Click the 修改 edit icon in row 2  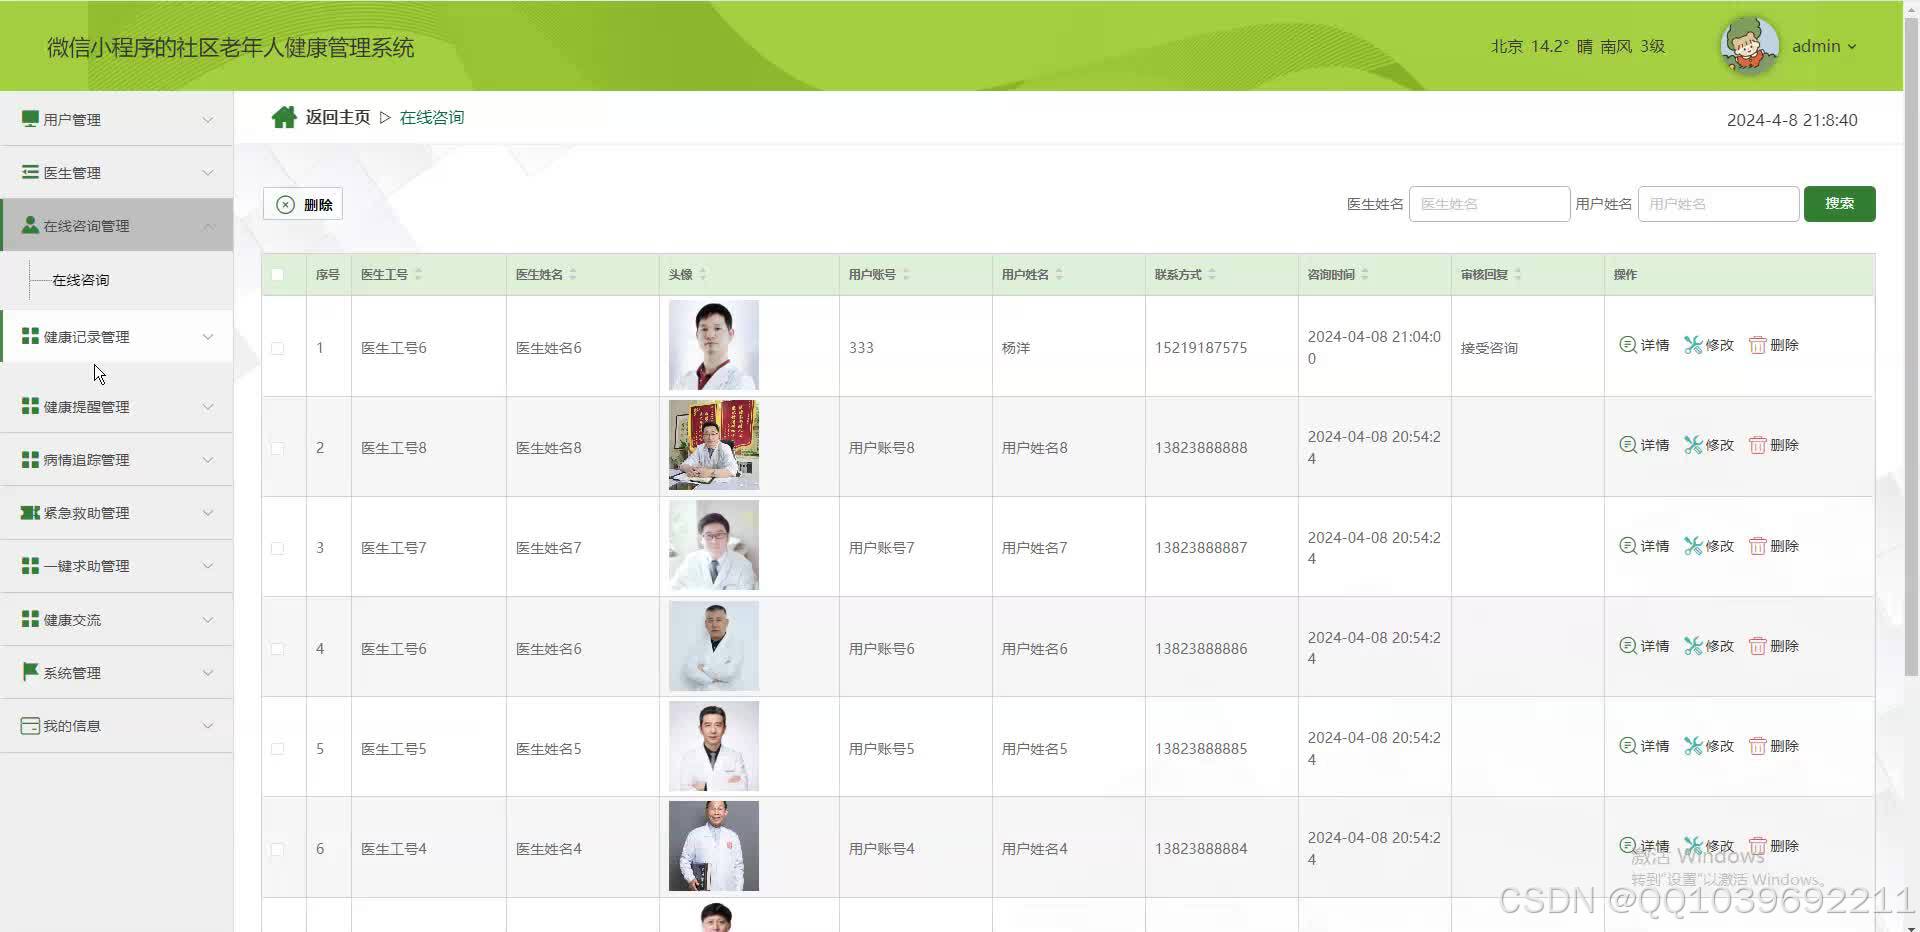click(1692, 445)
